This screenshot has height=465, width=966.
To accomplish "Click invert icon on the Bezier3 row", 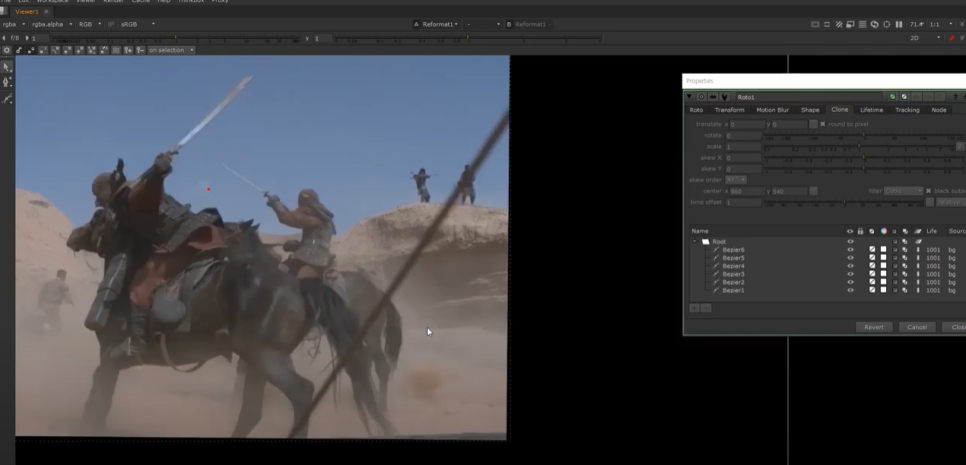I will coord(872,273).
